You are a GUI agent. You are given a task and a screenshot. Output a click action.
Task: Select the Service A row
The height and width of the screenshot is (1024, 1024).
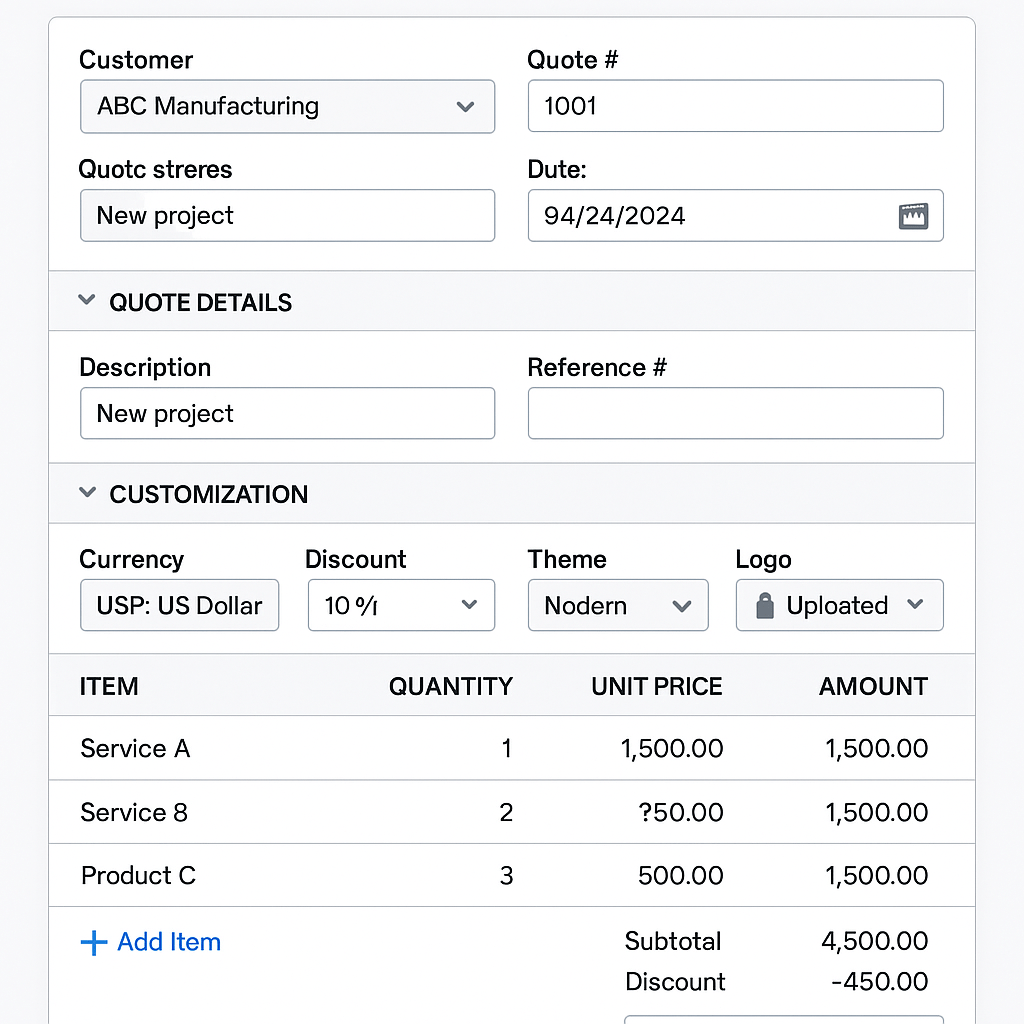tap(135, 748)
